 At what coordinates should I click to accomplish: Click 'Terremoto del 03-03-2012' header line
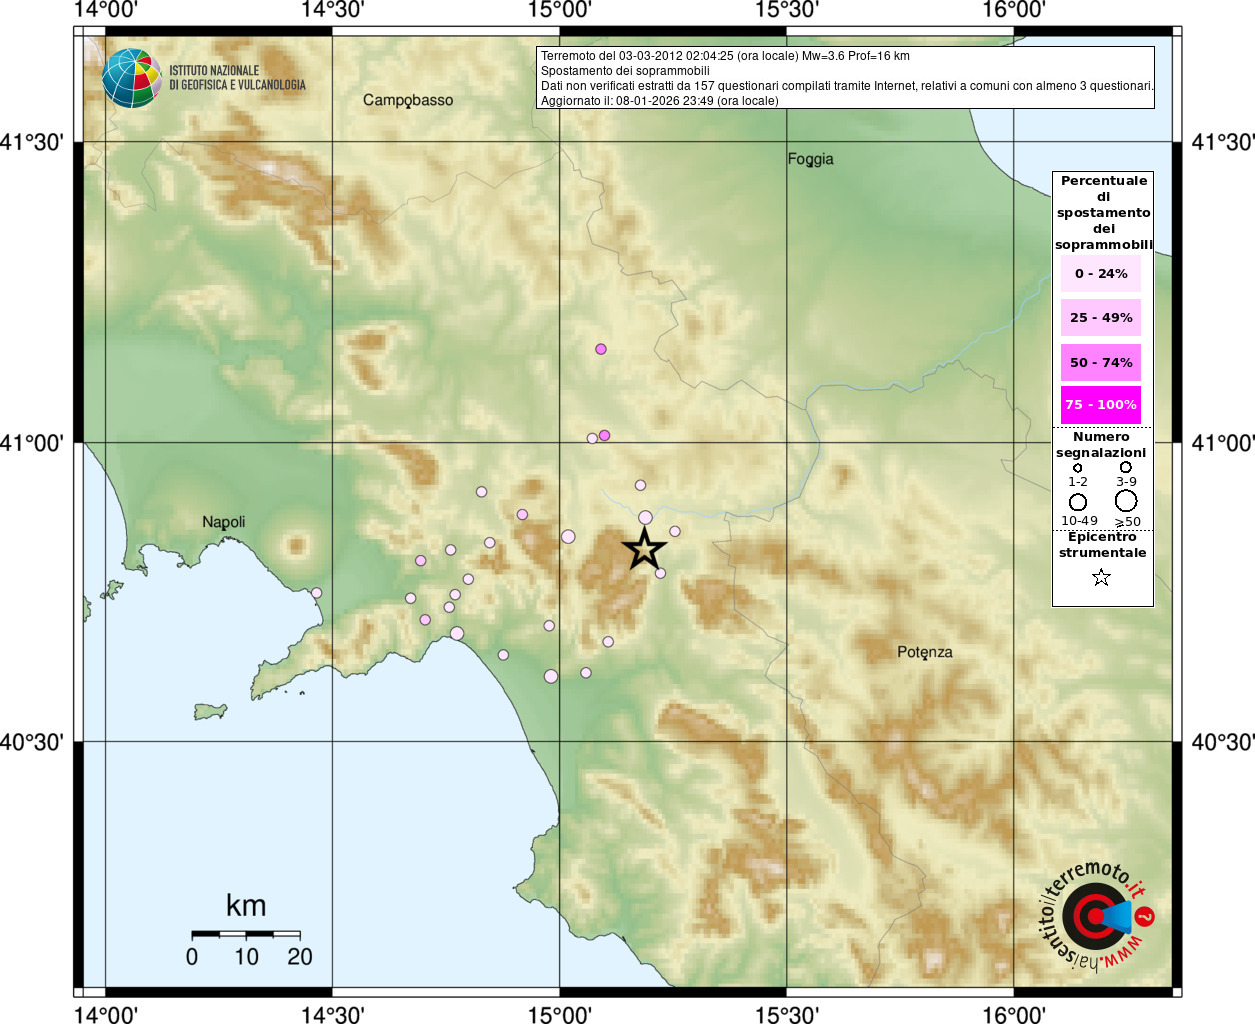pyautogui.click(x=725, y=56)
